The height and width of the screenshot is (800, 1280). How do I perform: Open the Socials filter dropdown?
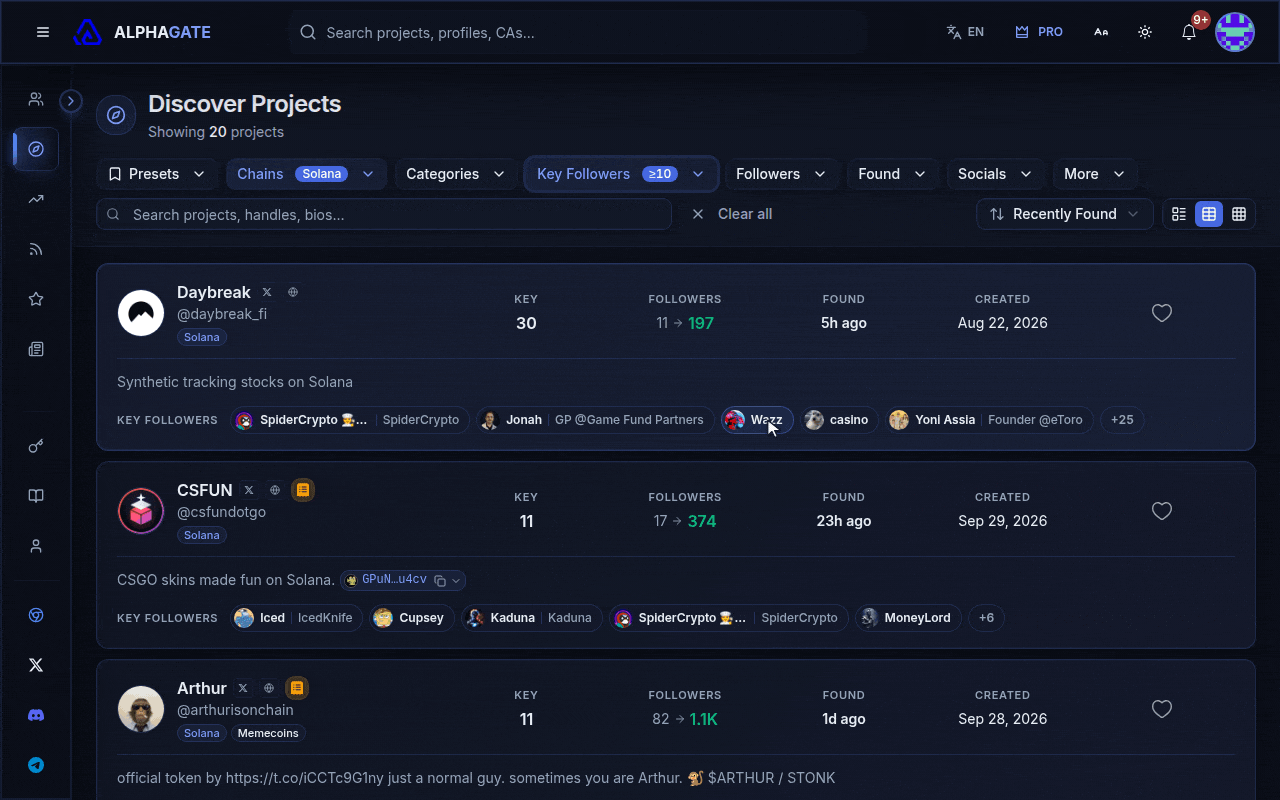click(995, 174)
